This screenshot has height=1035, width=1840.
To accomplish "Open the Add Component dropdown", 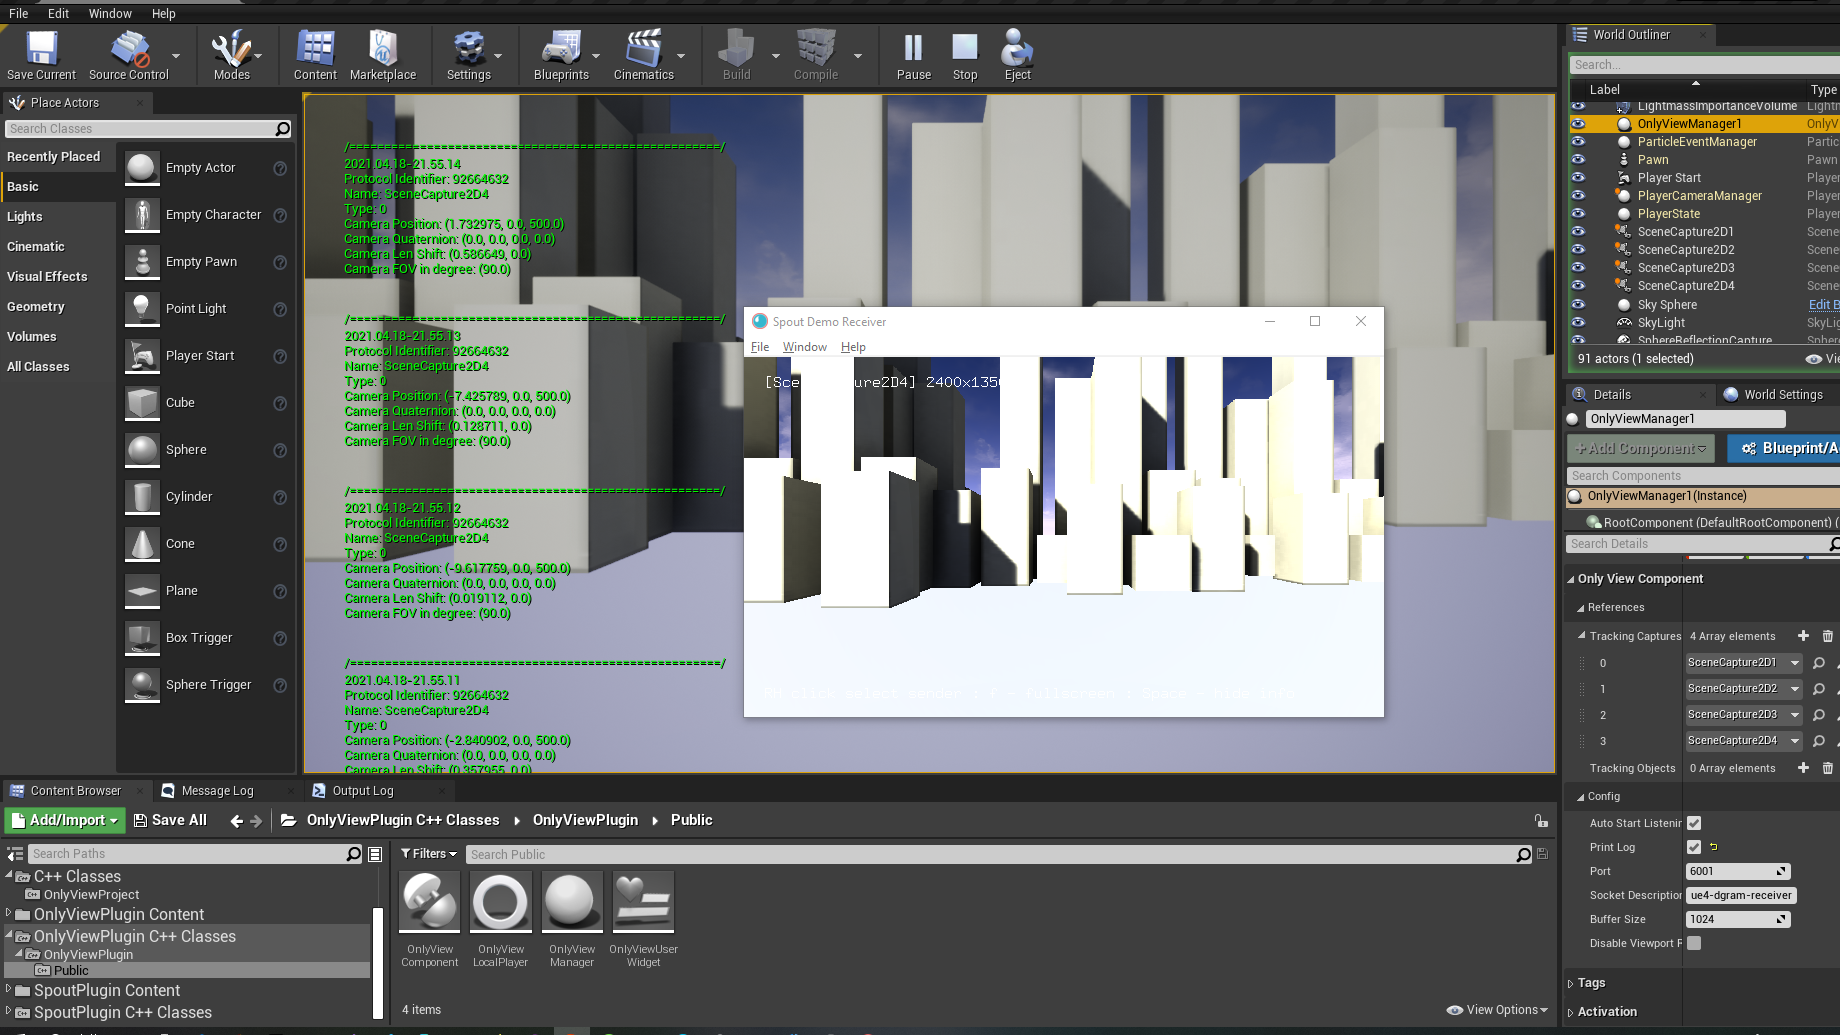I will click(1640, 448).
